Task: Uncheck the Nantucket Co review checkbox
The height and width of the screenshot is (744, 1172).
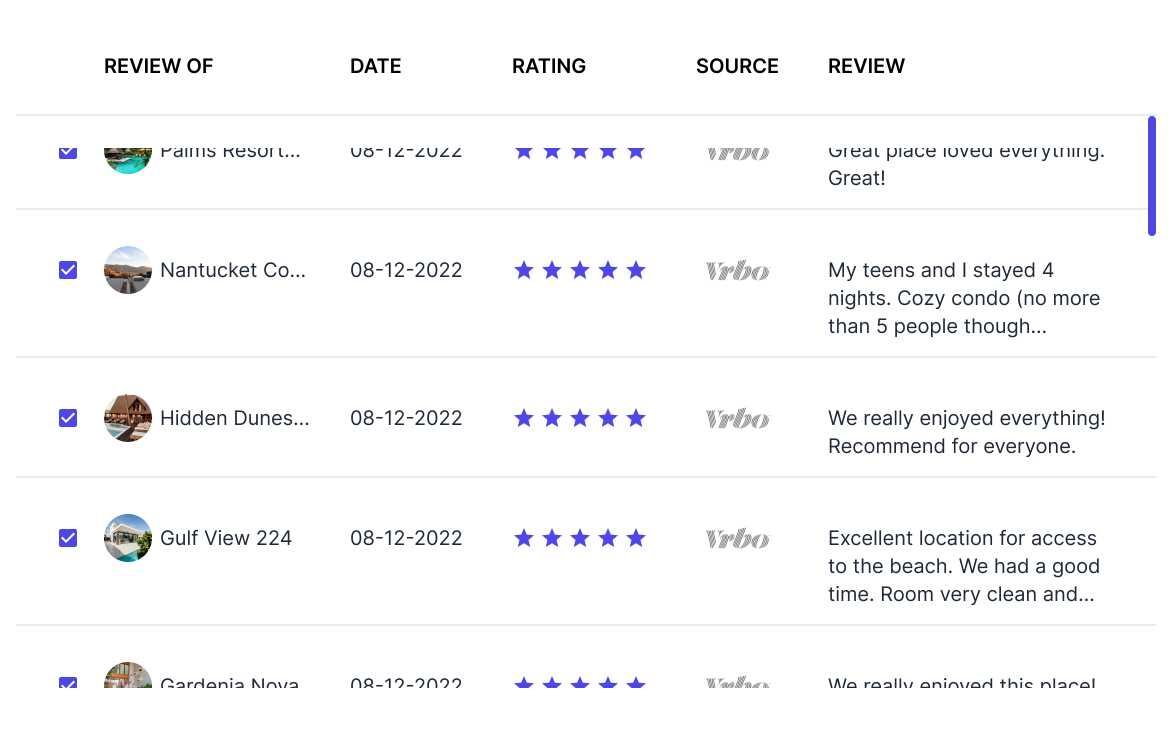Action: pyautogui.click(x=68, y=270)
